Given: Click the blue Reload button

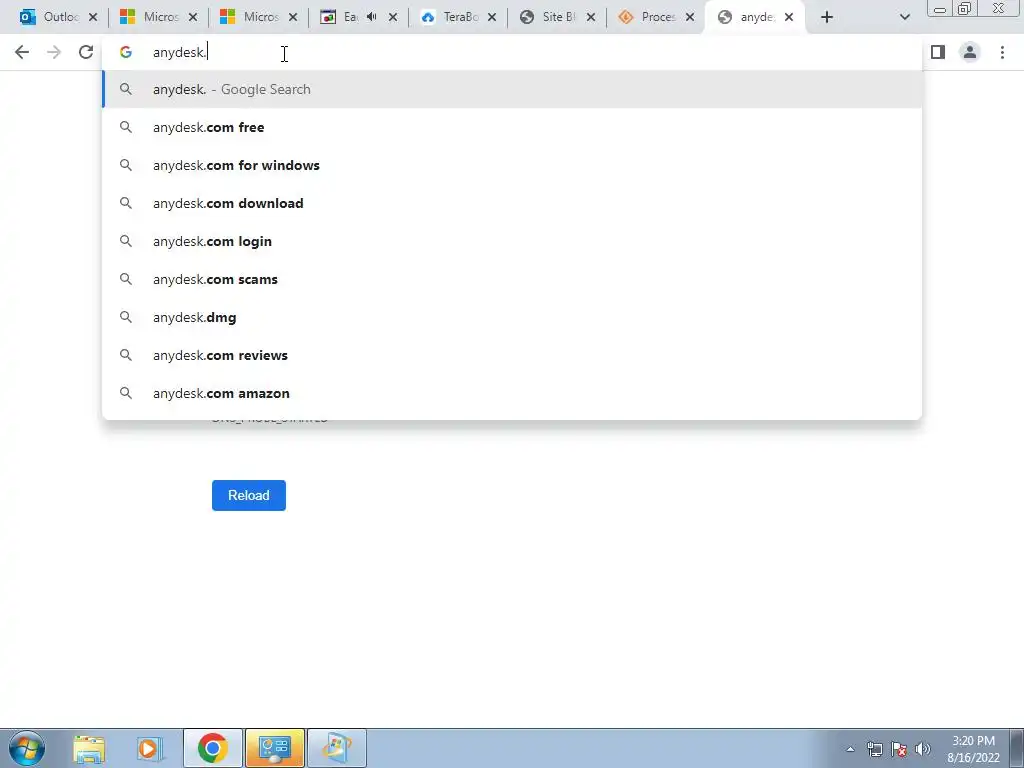Looking at the screenshot, I should pos(249,495).
